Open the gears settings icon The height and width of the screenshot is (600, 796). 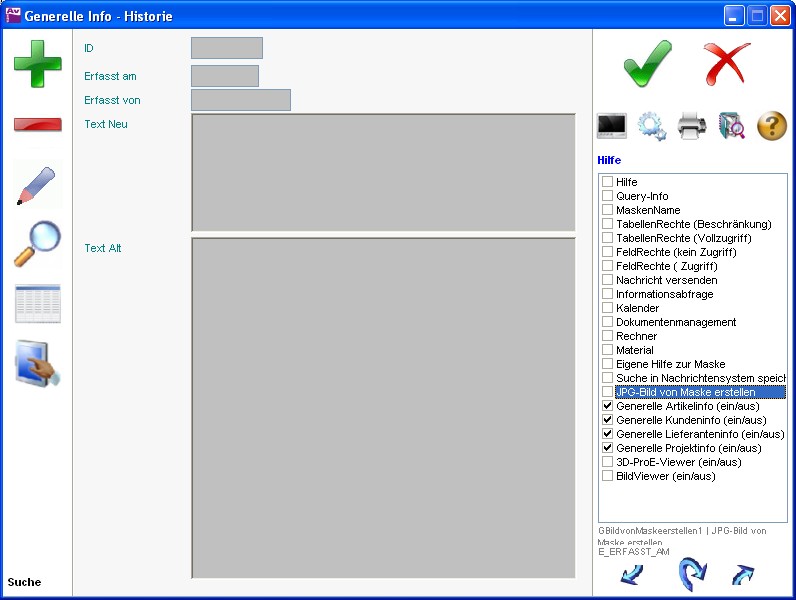[x=652, y=125]
